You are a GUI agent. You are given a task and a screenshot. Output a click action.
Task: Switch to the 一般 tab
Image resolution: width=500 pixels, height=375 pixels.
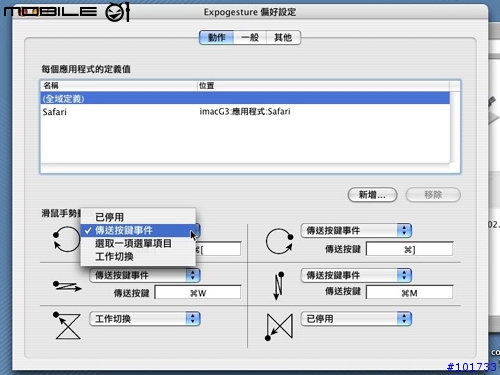tap(250, 37)
